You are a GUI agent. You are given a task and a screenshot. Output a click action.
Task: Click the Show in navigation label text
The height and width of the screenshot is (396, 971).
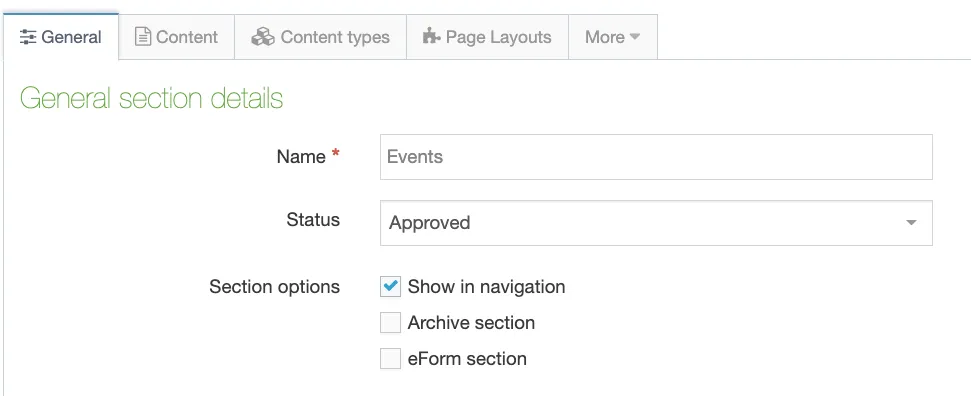point(486,287)
